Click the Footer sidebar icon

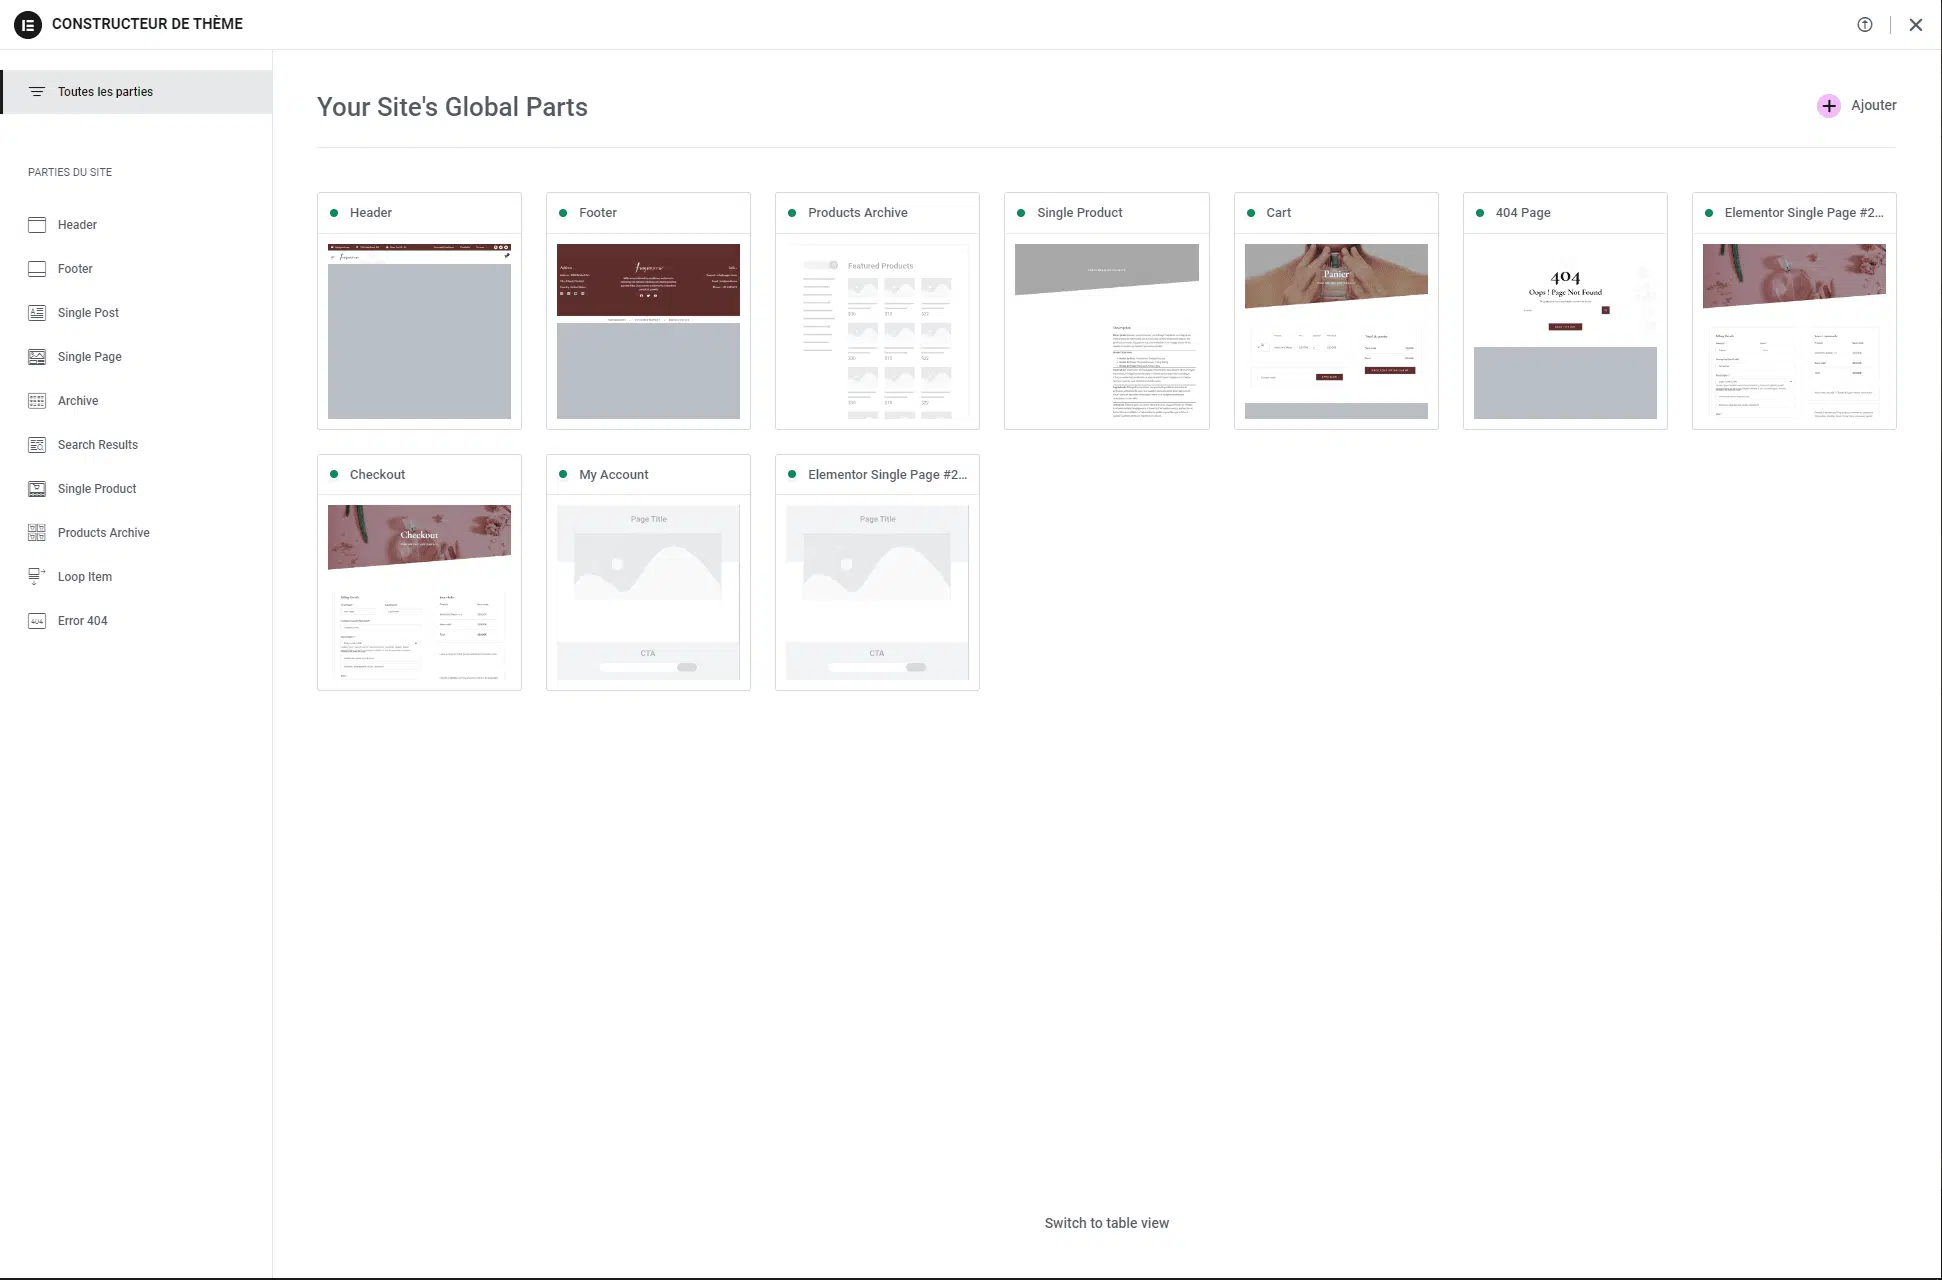pos(37,269)
